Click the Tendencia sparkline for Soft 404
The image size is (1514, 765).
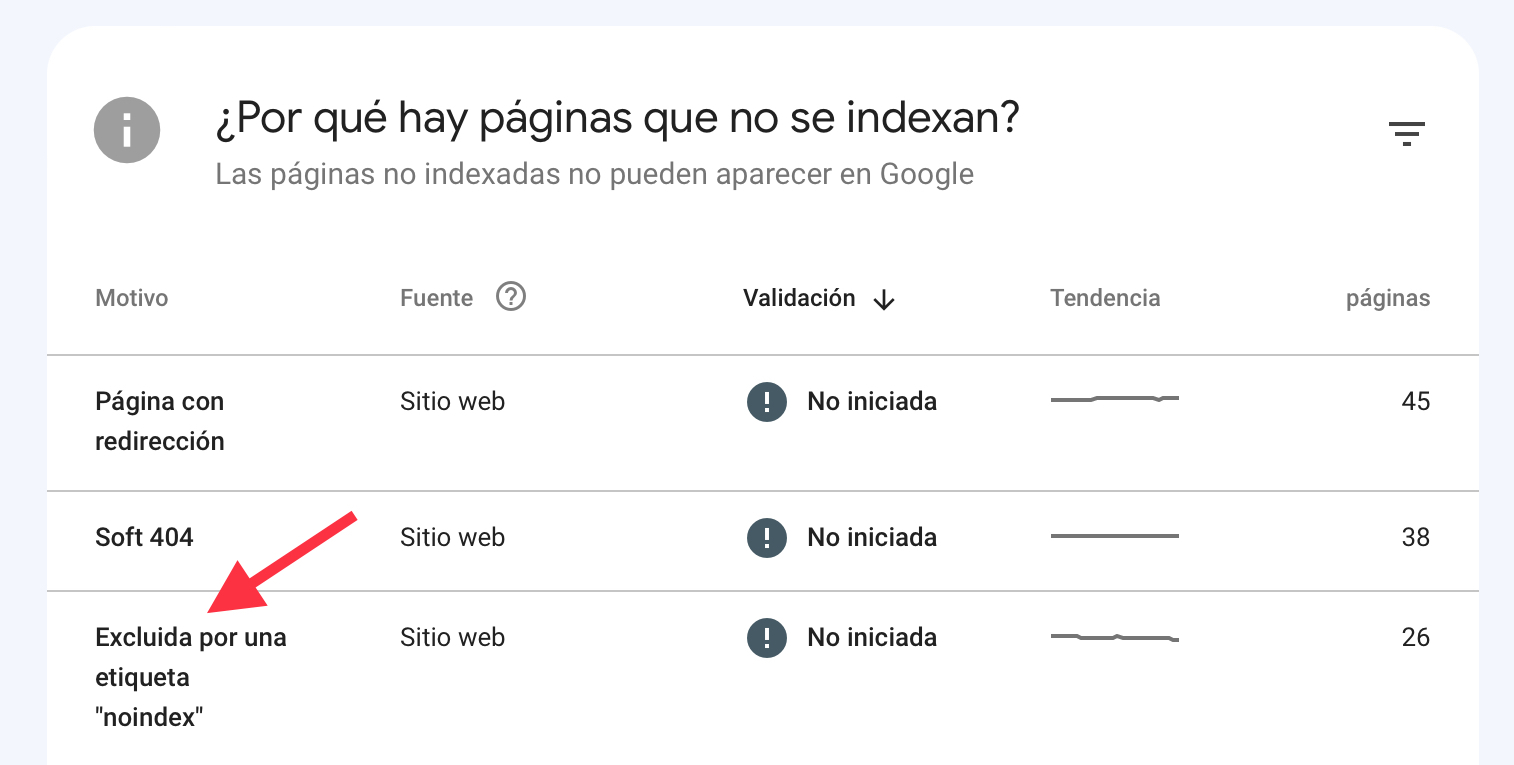1114,537
